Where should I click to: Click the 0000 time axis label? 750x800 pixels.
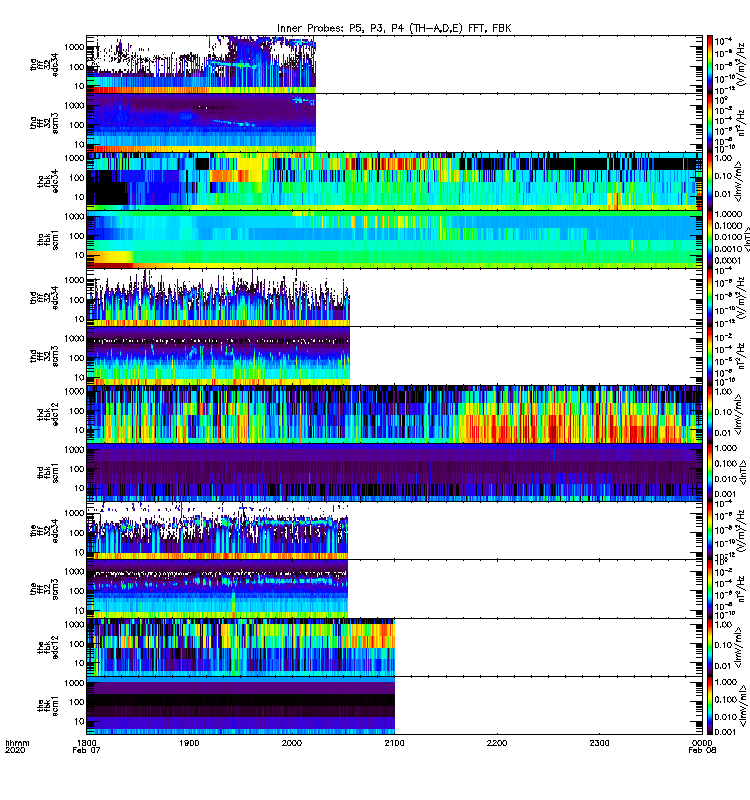(702, 743)
